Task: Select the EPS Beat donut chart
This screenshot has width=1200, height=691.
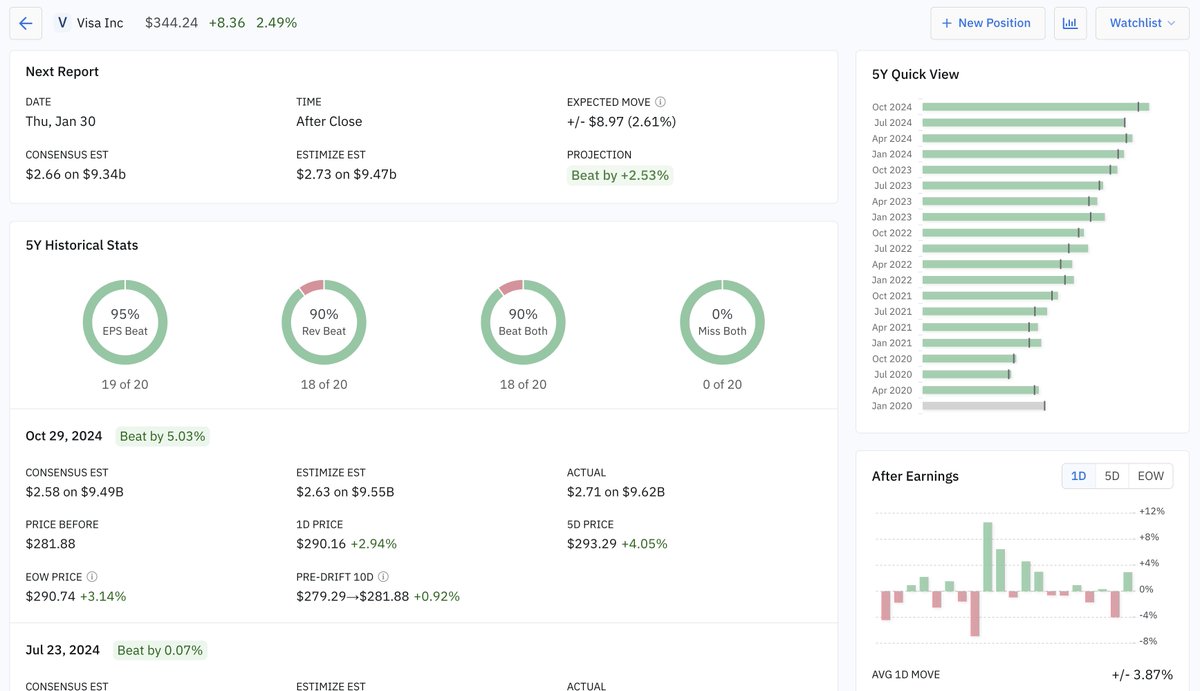Action: [124, 321]
